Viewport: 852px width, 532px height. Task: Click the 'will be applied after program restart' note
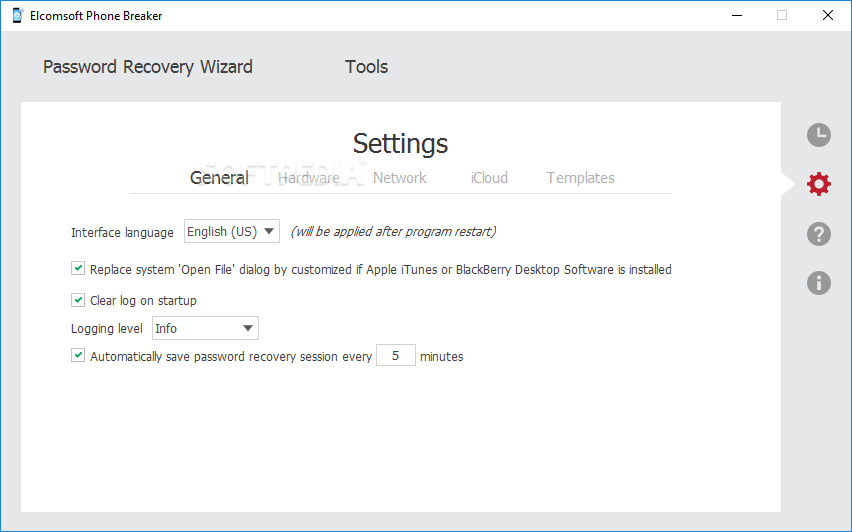393,231
